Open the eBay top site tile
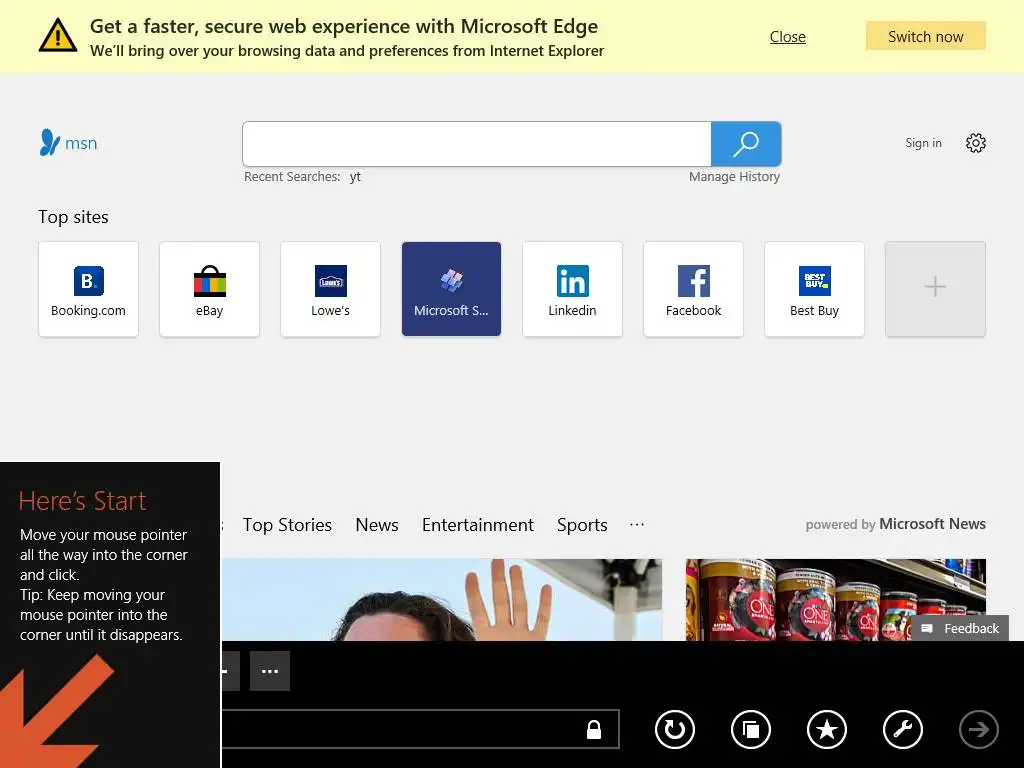Screen dimensions: 1024x768 click(209, 289)
